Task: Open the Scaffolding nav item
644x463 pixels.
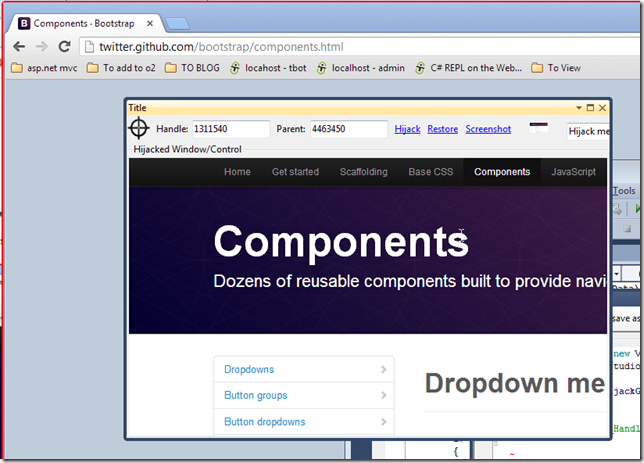Action: 363,172
